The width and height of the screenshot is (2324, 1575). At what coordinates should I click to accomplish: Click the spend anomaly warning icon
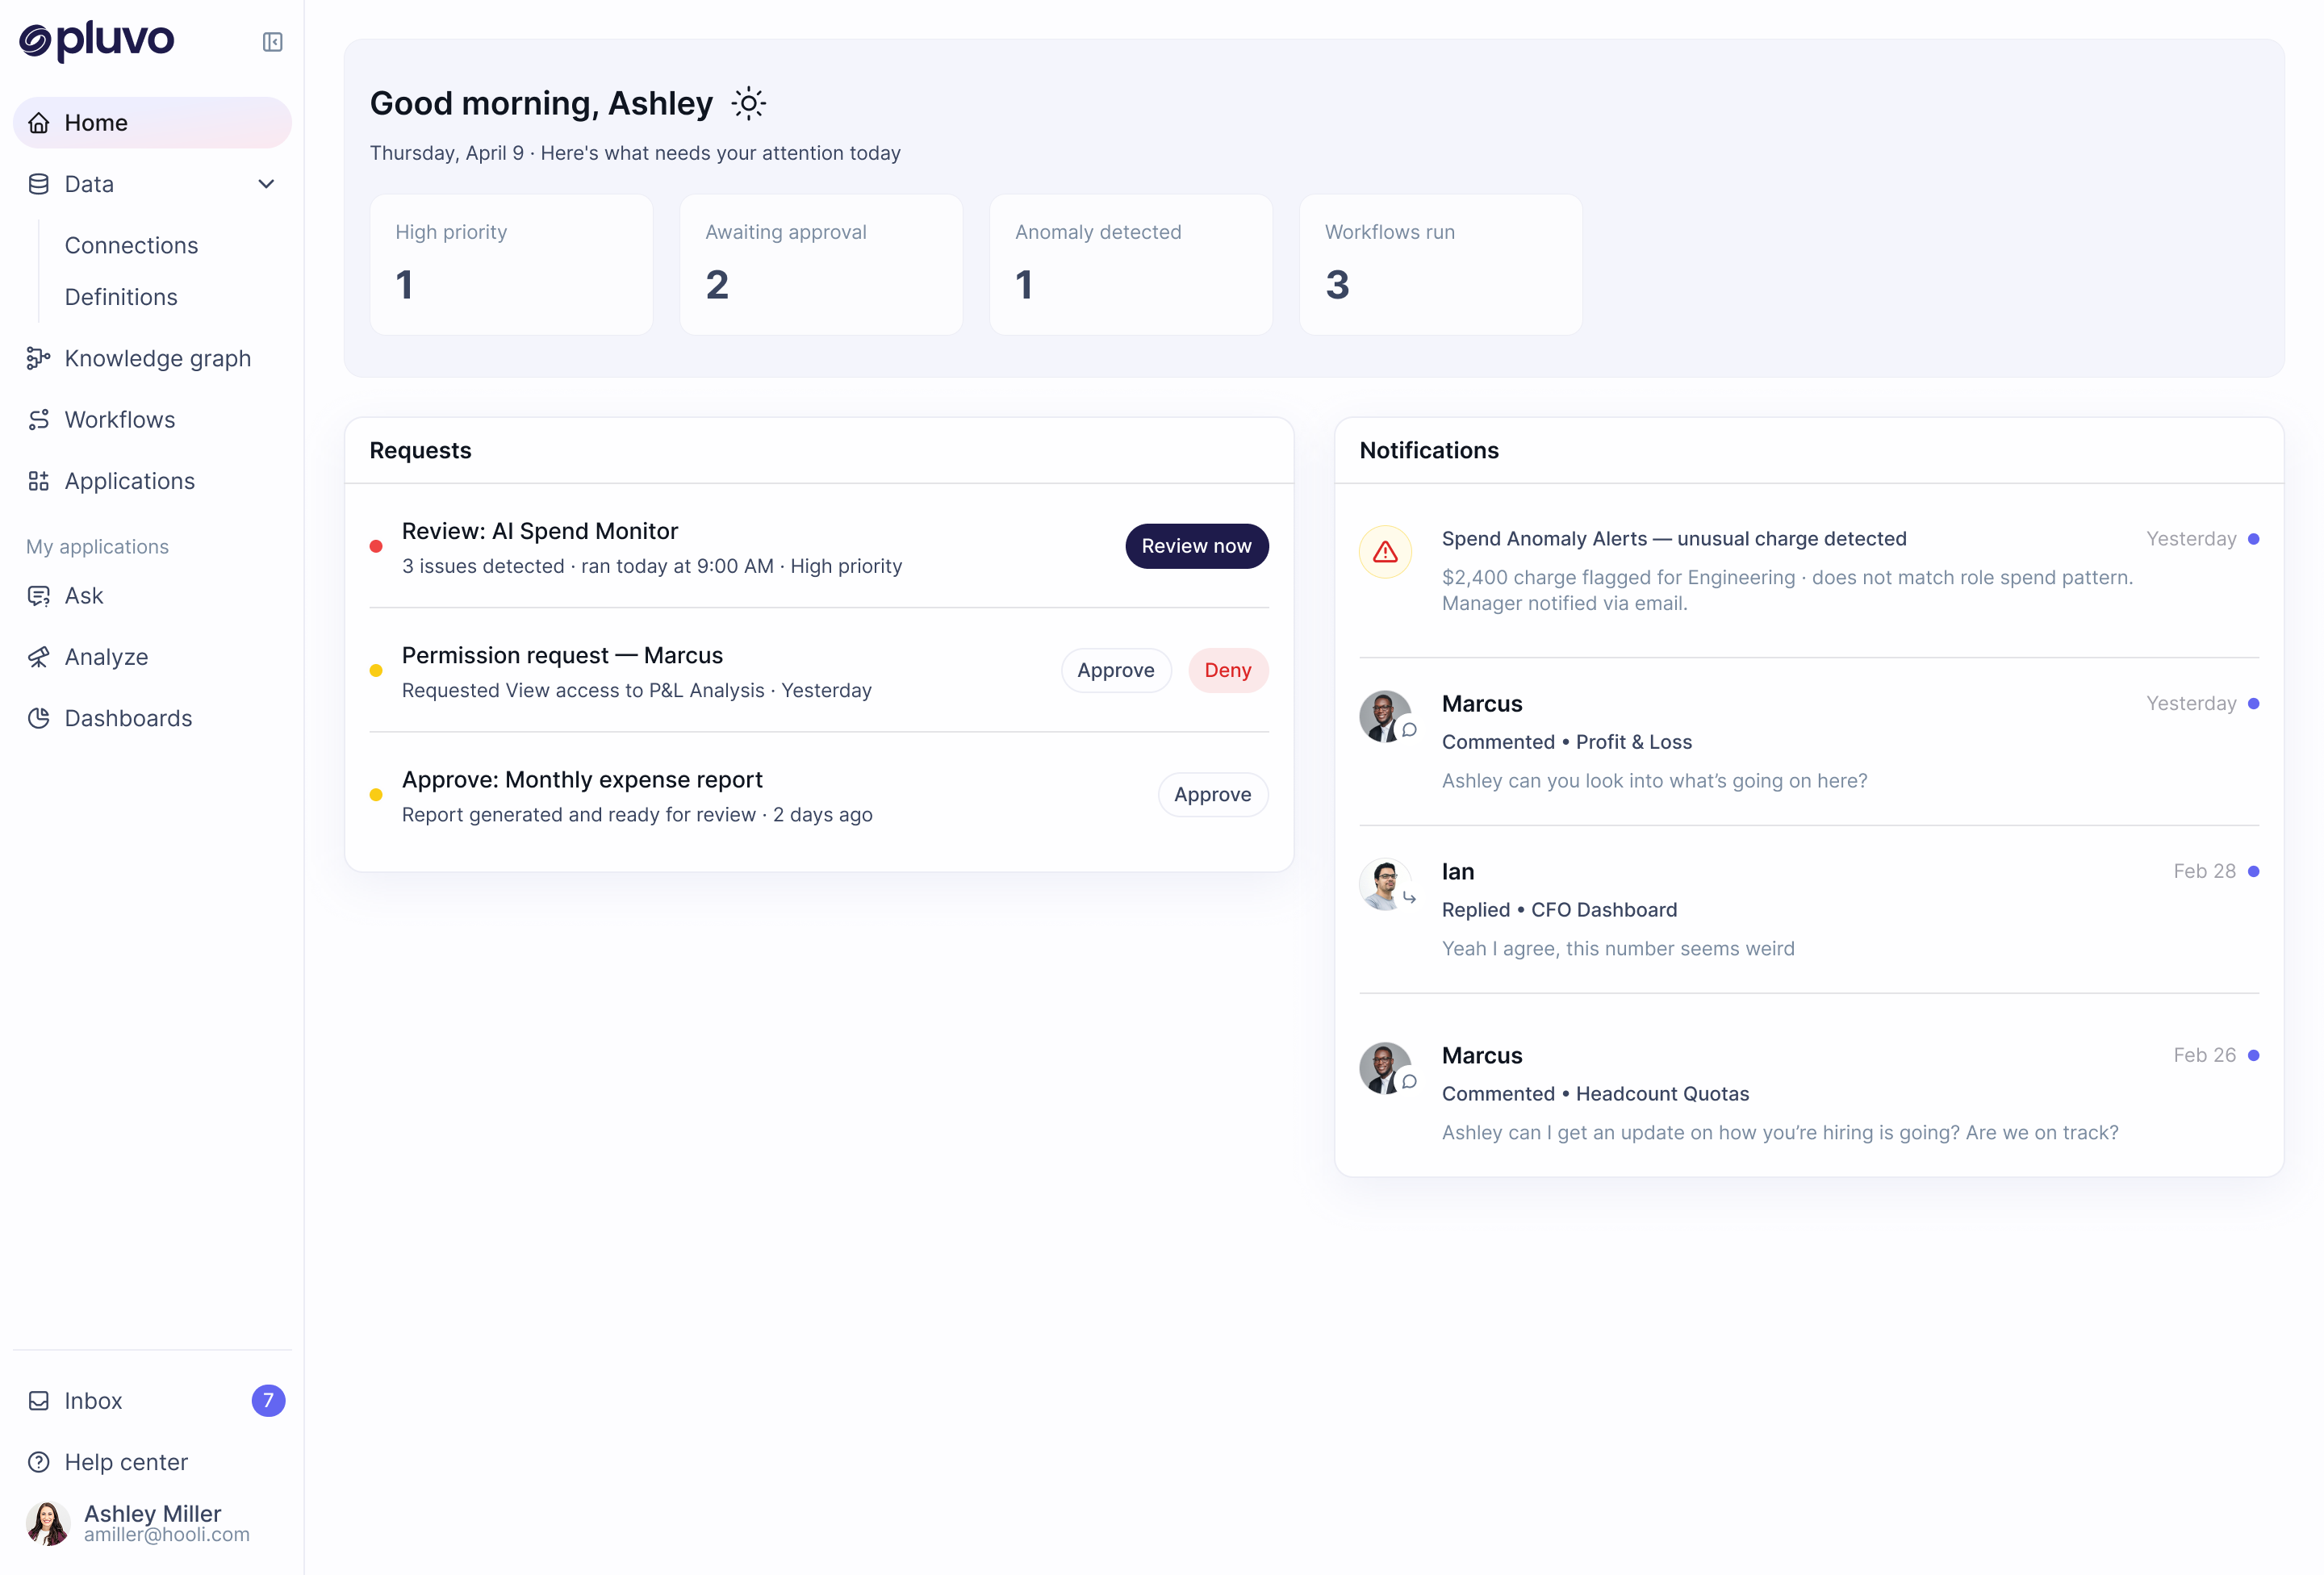coord(1385,552)
